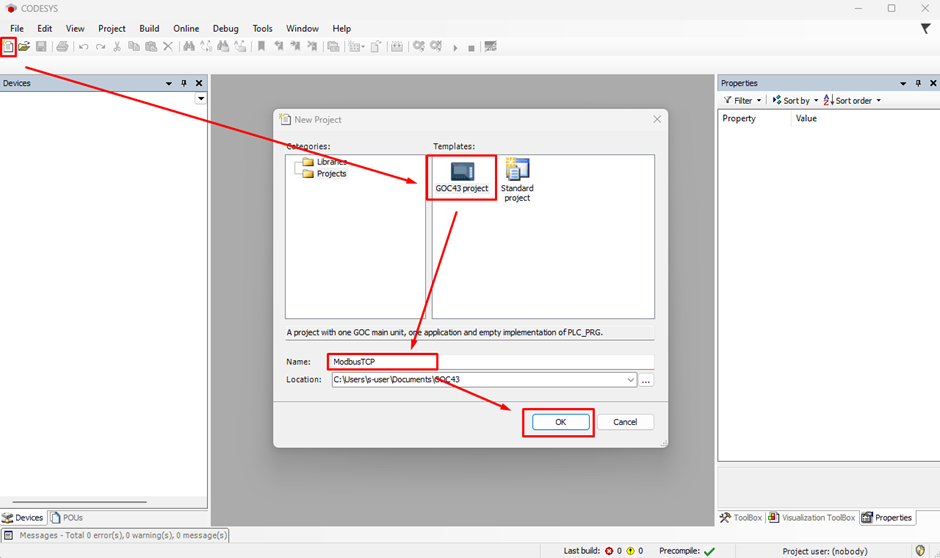Click the Logout gear toolbar icon
Viewport: 940px width, 558px height.
[436, 47]
